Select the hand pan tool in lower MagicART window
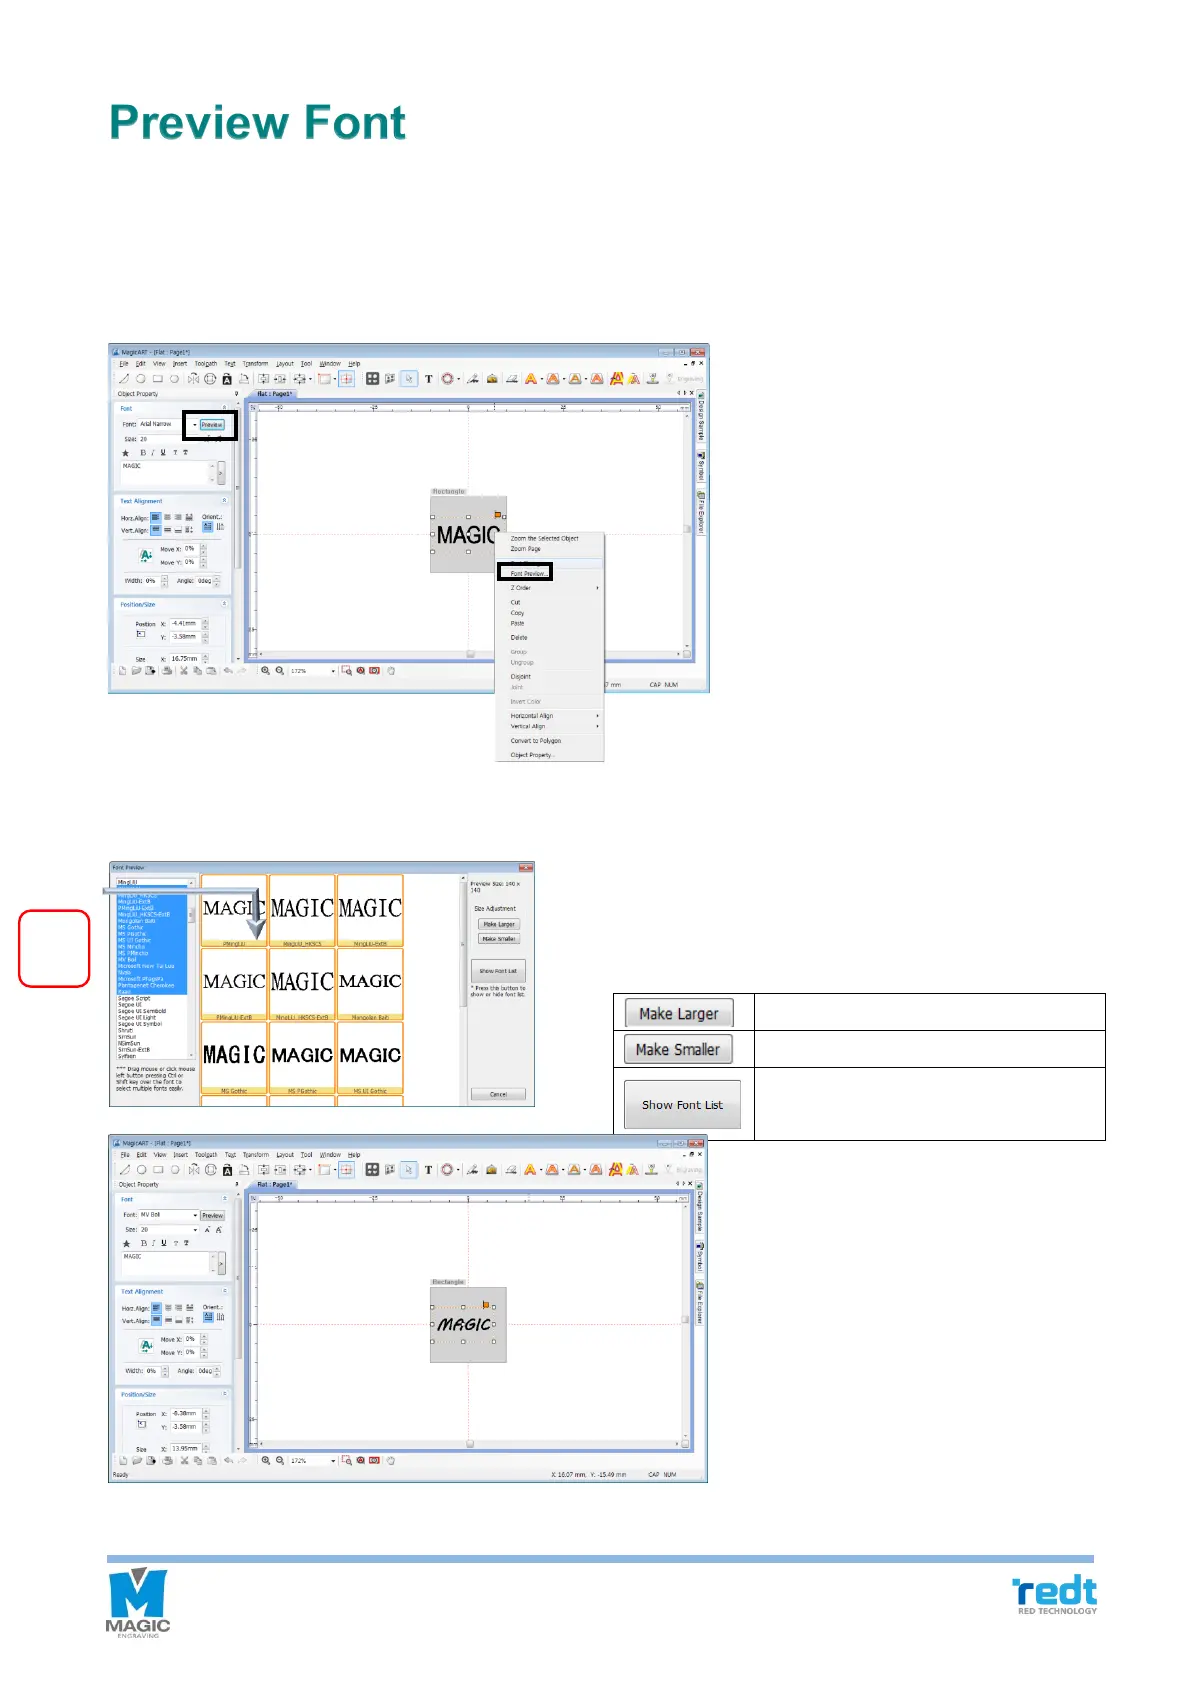The height and width of the screenshot is (1684, 1191). (x=390, y=1461)
